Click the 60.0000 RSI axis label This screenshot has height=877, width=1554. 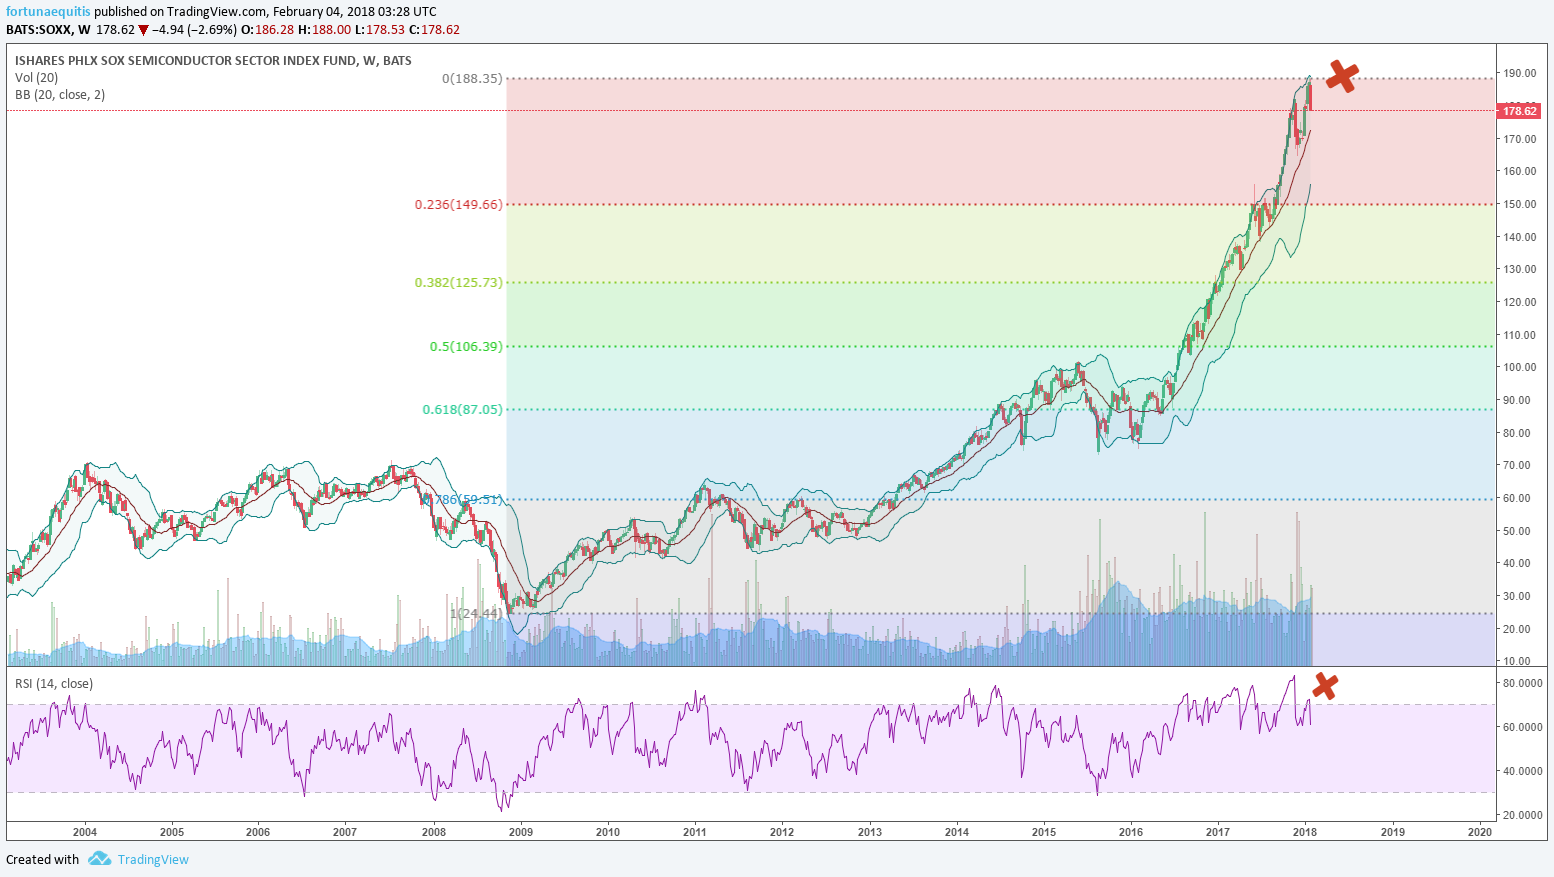1524,727
